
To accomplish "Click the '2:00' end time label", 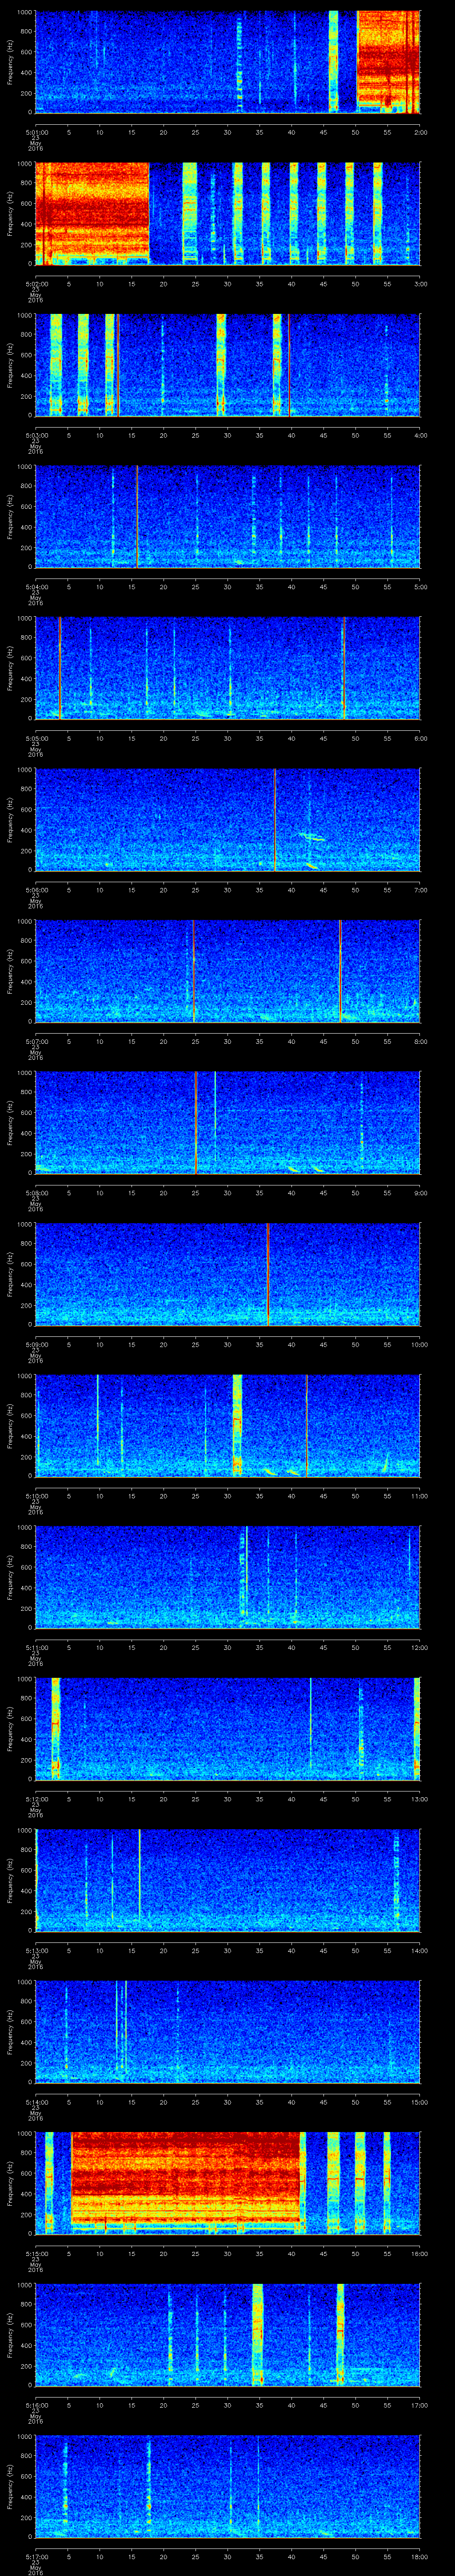I will [x=420, y=132].
